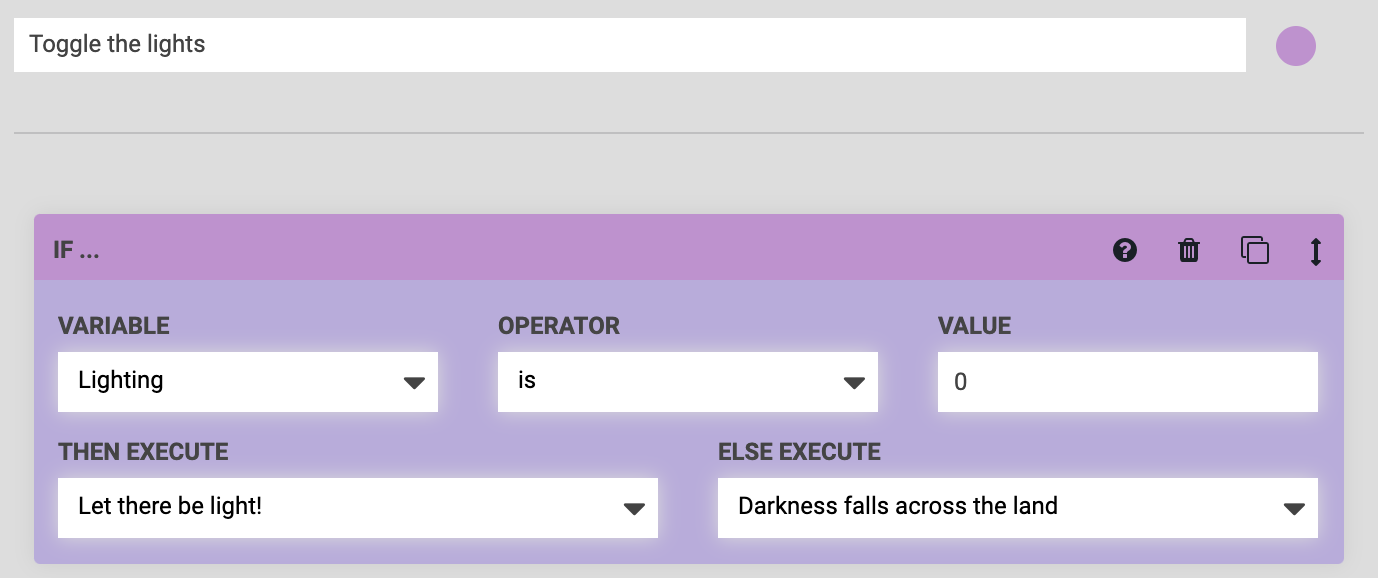Duplicate the IF condition block
1378x578 pixels.
[x=1254, y=250]
